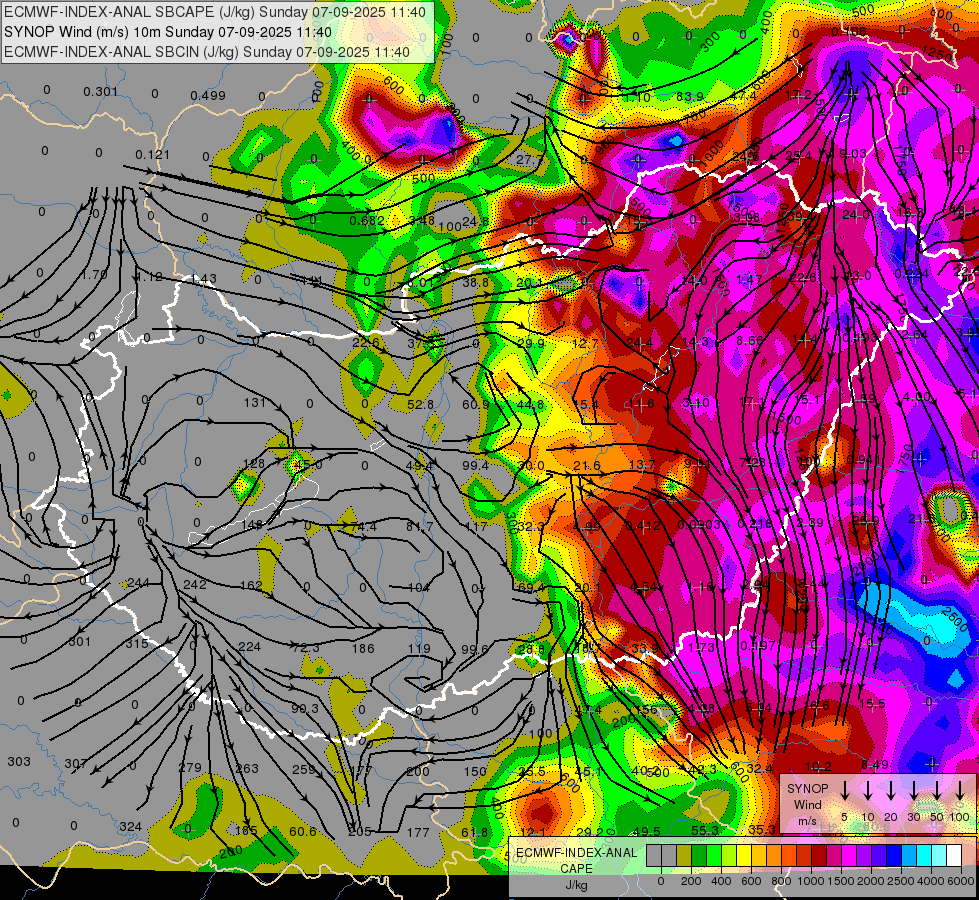Viewport: 979px width, 900px height.
Task: Click the 131 value on the map
Action: [255, 403]
